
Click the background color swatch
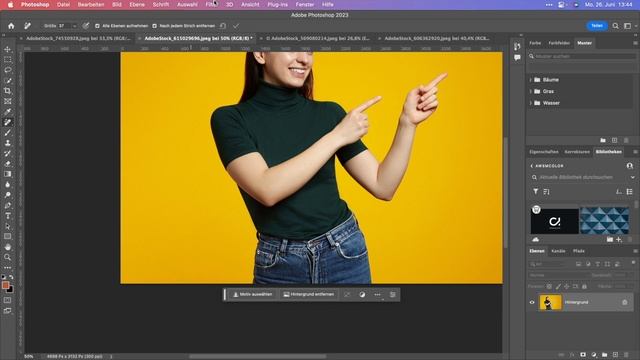11,290
